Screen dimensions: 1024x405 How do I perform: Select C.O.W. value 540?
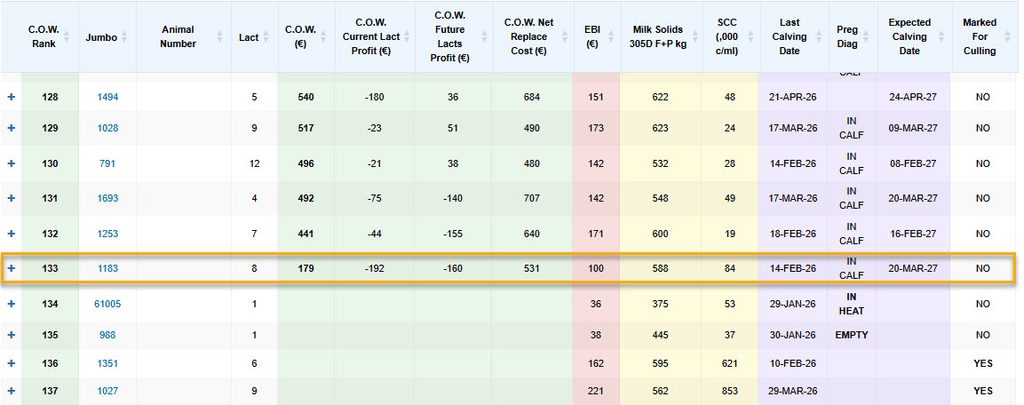(x=306, y=97)
